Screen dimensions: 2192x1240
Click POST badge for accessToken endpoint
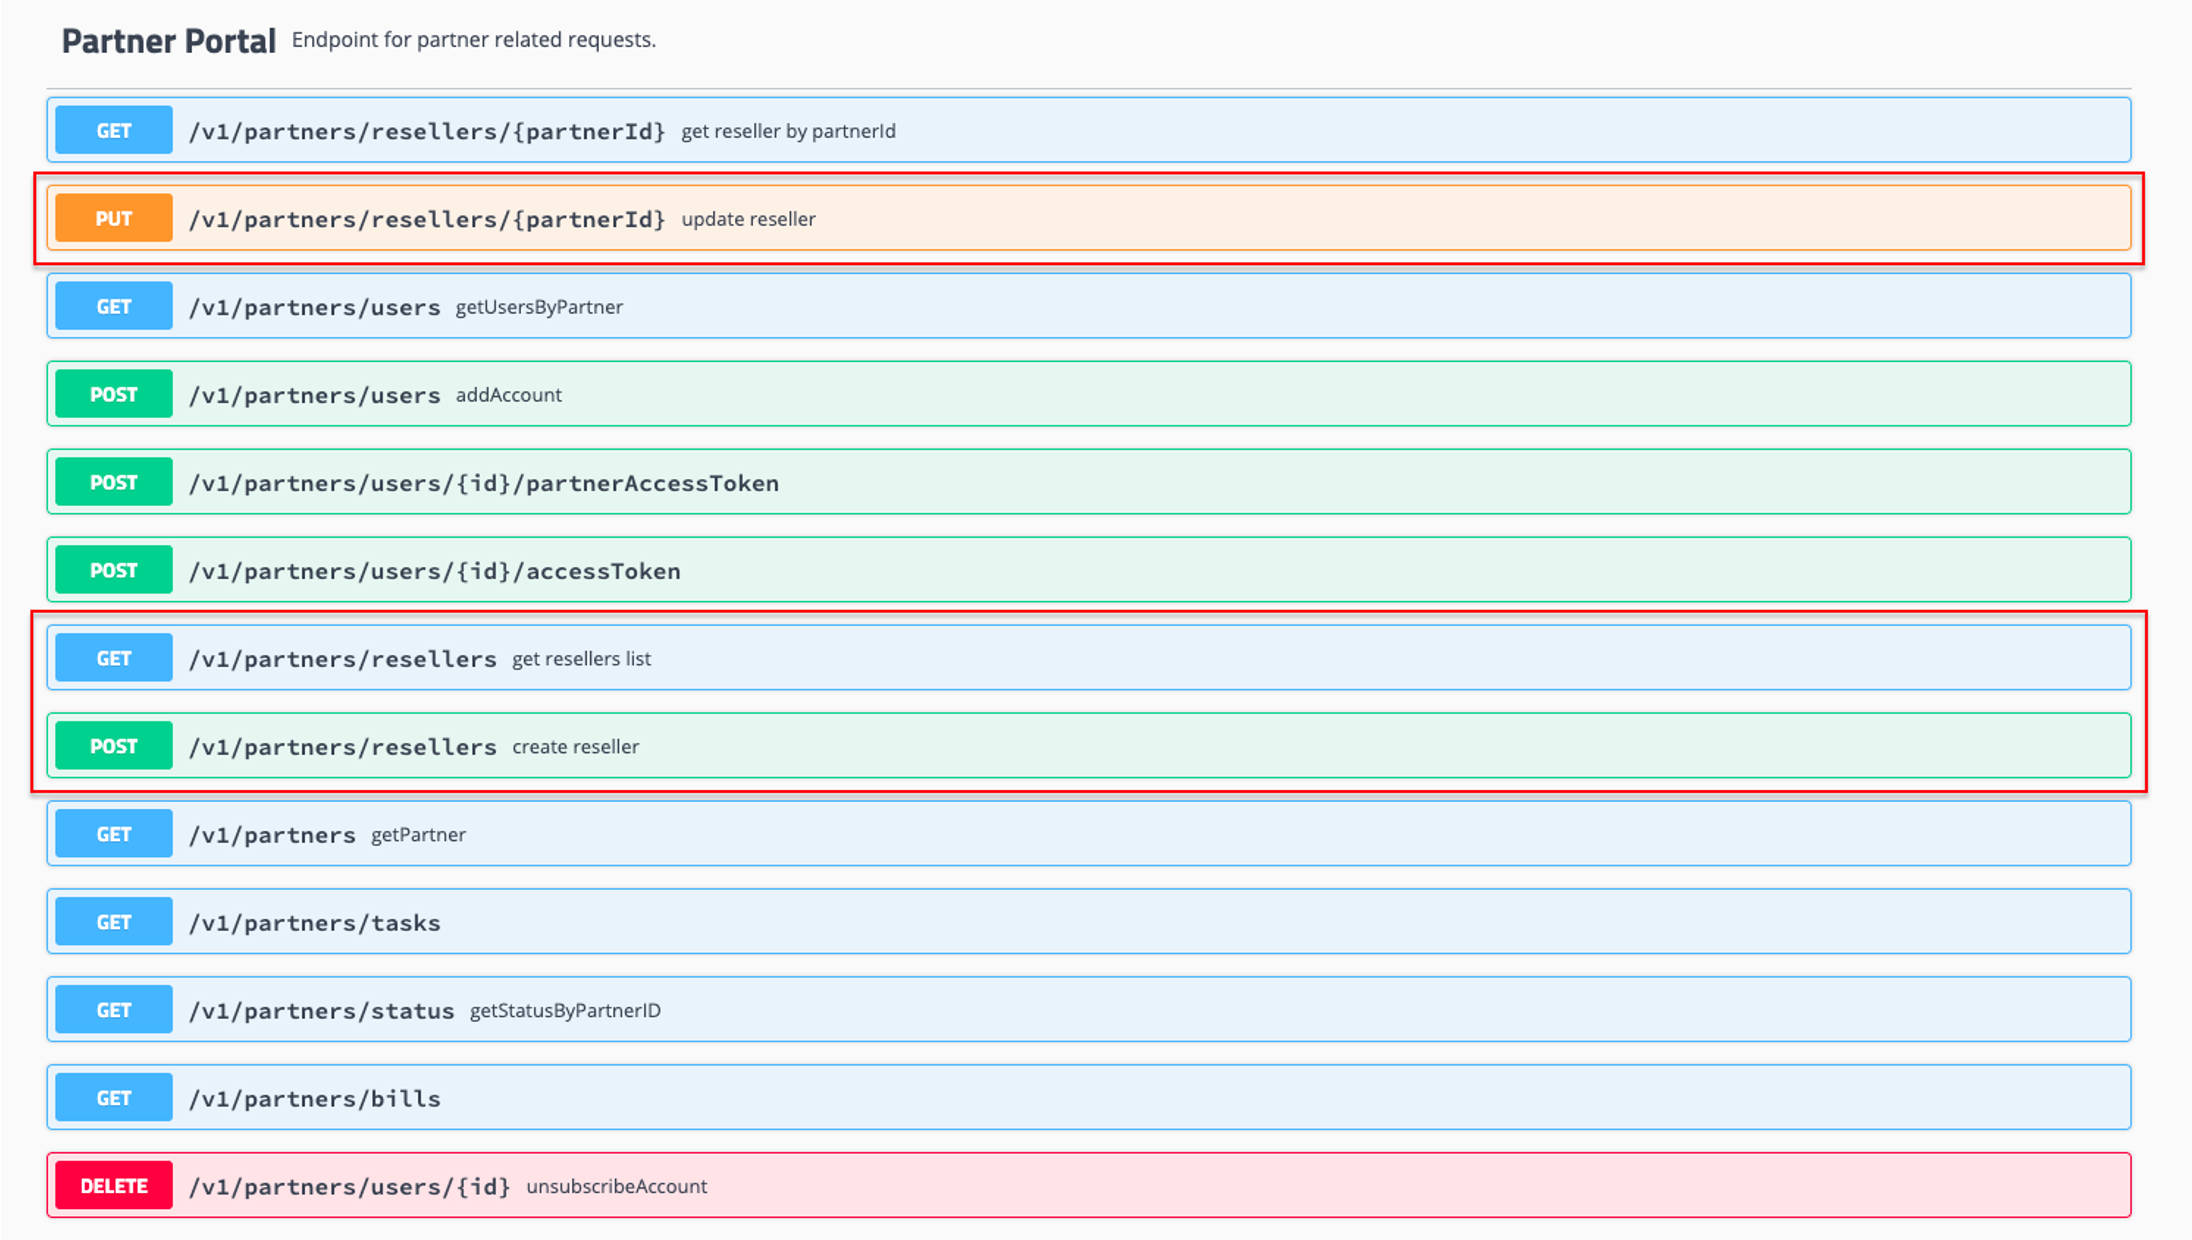tap(114, 571)
